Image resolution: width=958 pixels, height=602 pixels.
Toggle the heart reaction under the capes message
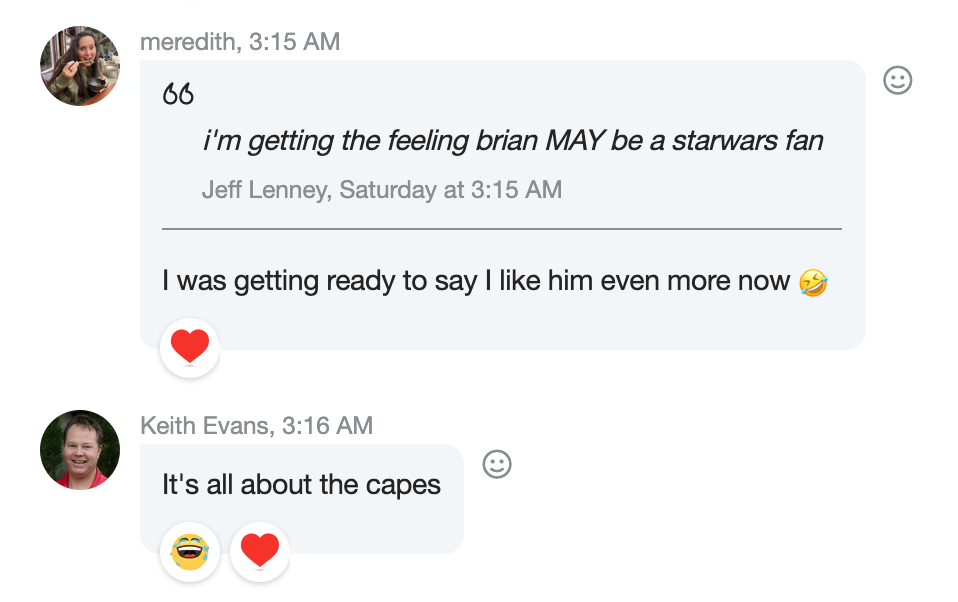click(x=260, y=552)
